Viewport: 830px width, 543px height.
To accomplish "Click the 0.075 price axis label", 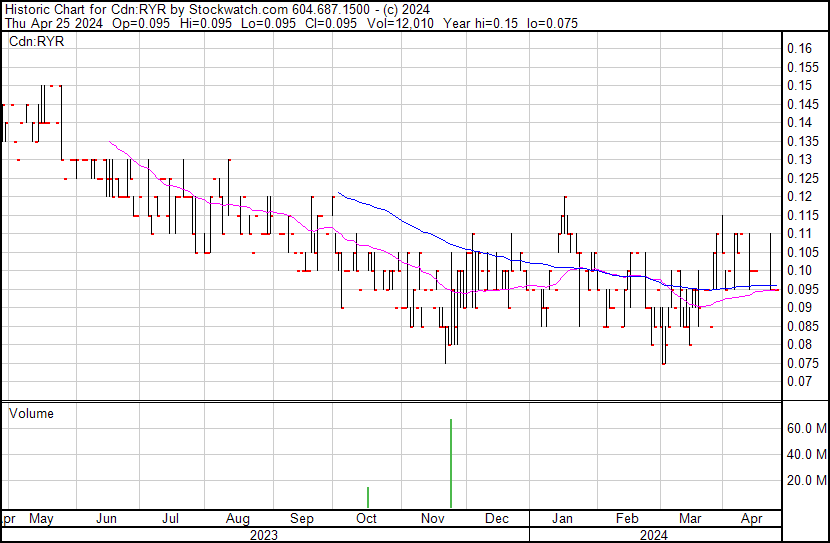I will pyautogui.click(x=803, y=363).
